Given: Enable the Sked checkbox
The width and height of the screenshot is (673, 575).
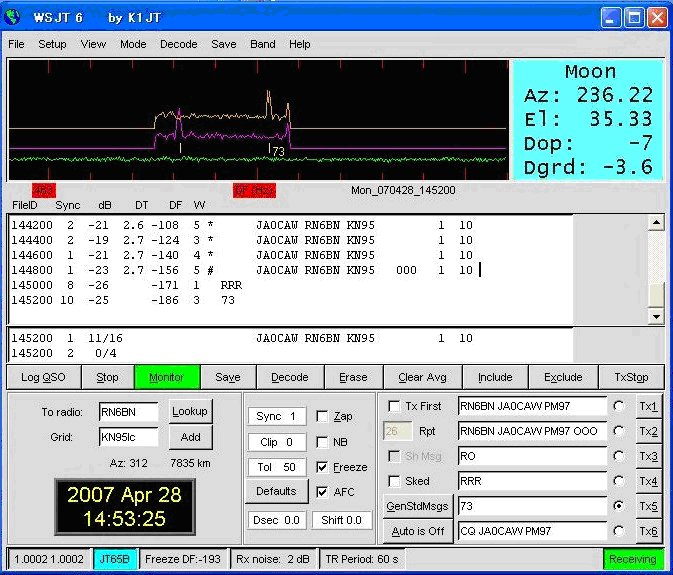Looking at the screenshot, I should [x=394, y=481].
